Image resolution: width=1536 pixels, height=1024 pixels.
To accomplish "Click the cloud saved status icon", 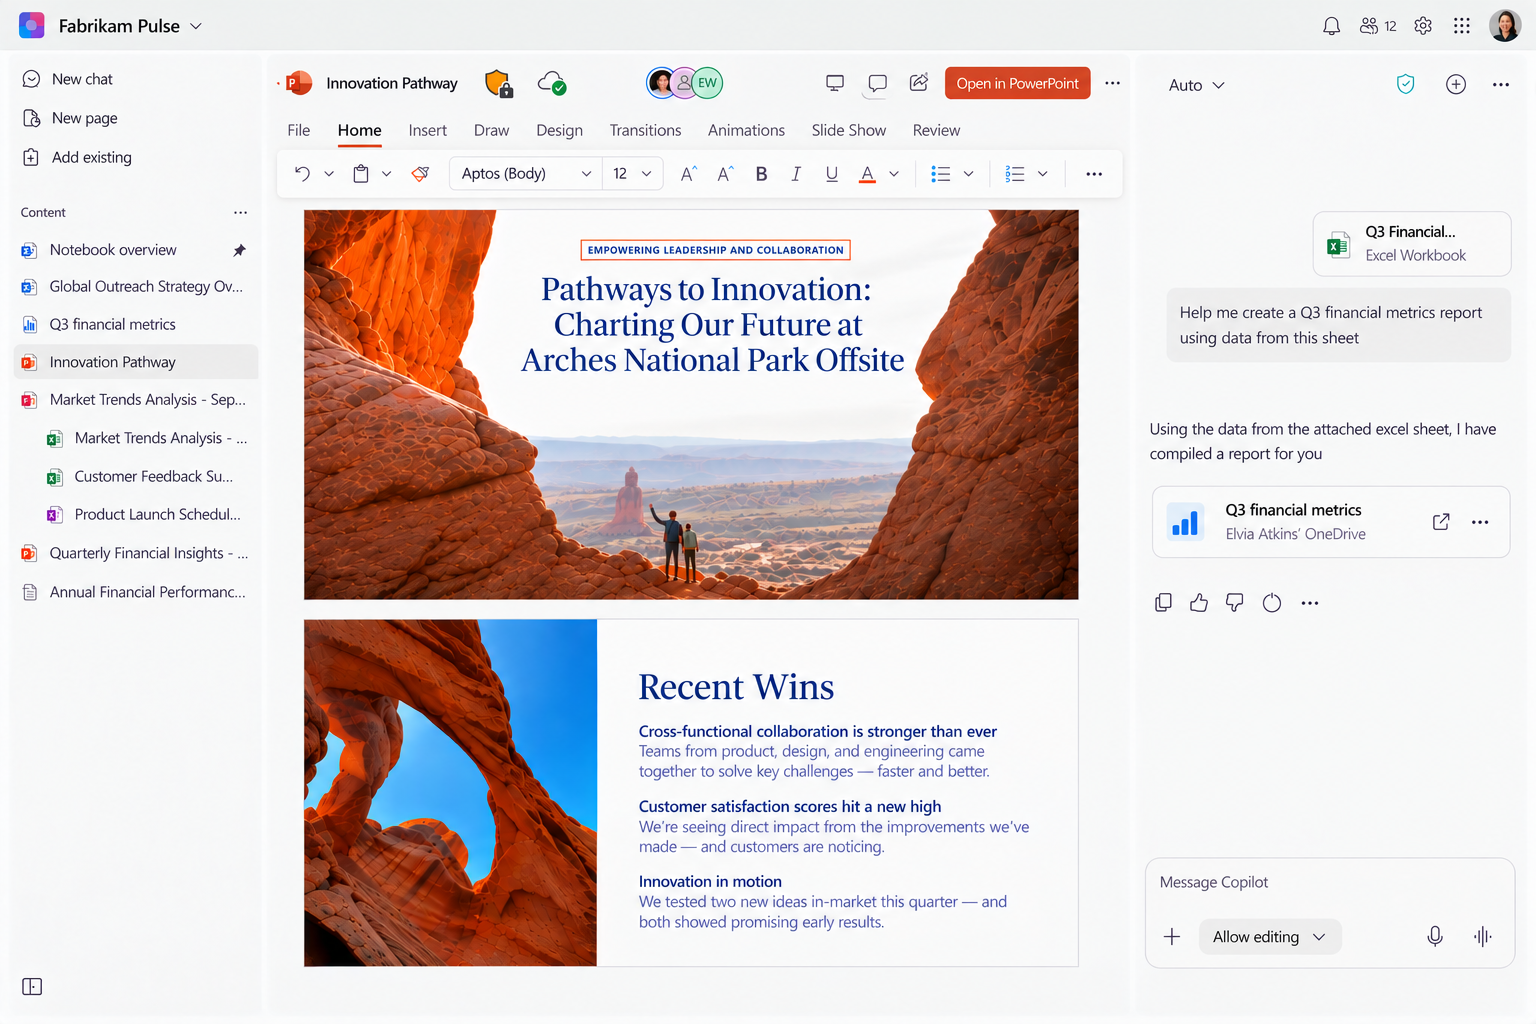I will [x=552, y=83].
